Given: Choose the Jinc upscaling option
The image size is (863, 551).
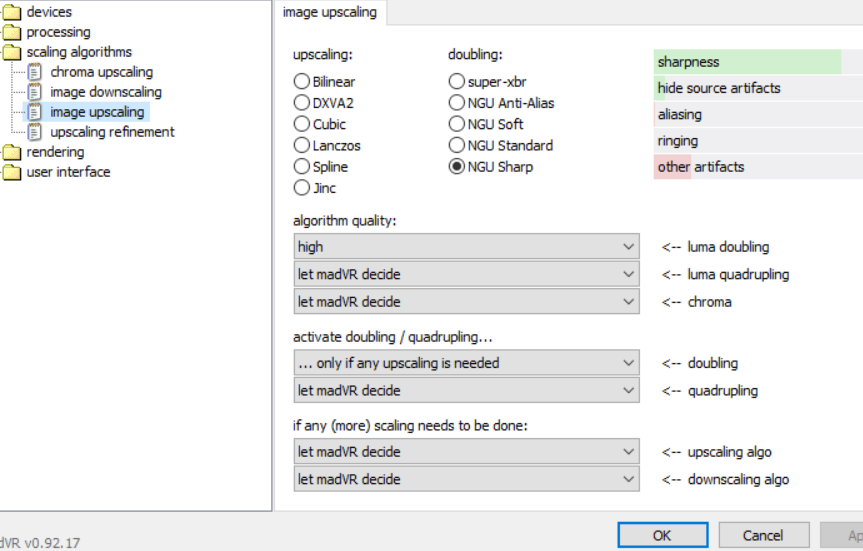Looking at the screenshot, I should (x=301, y=187).
